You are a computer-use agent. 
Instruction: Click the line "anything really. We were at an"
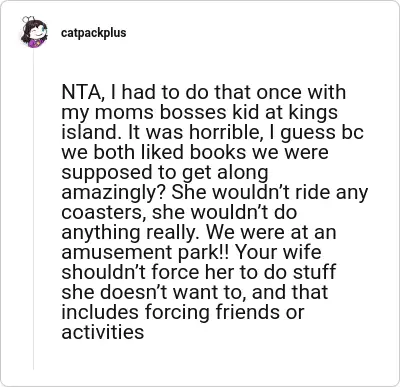tap(199, 232)
